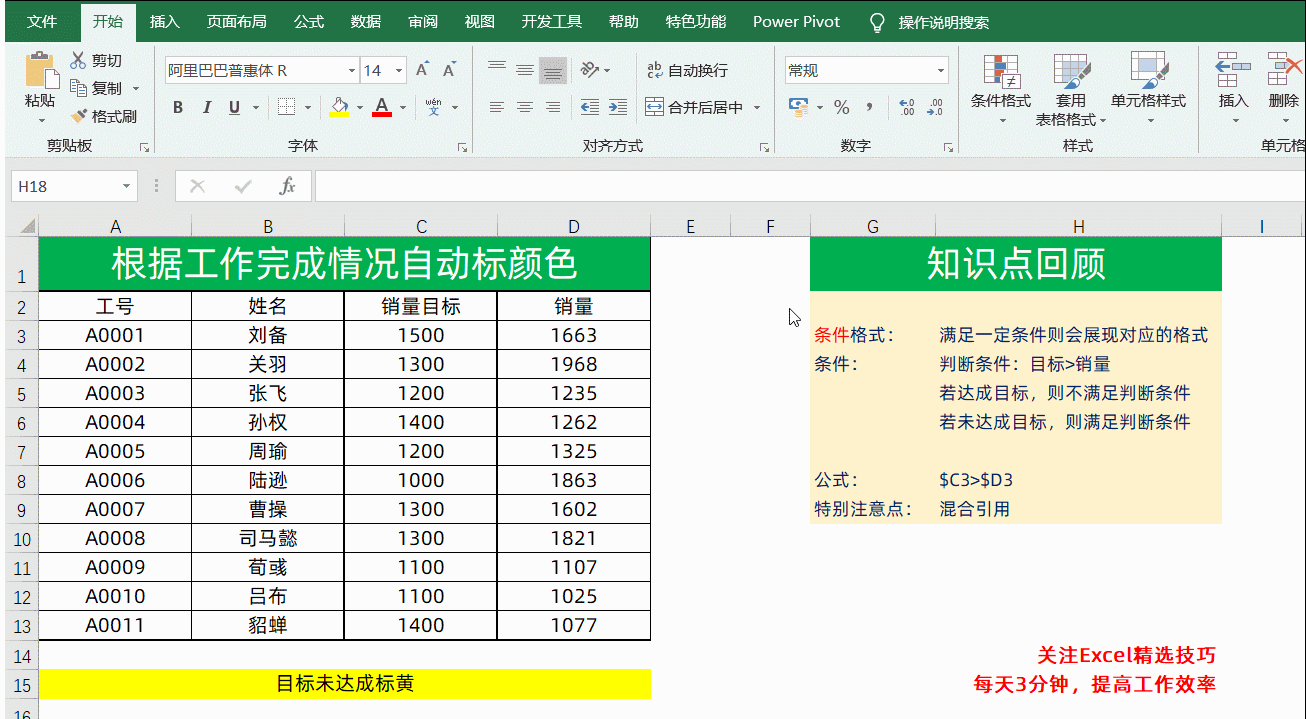Toggle Bold formatting
Screen dimensions: 1306x719
pos(178,107)
